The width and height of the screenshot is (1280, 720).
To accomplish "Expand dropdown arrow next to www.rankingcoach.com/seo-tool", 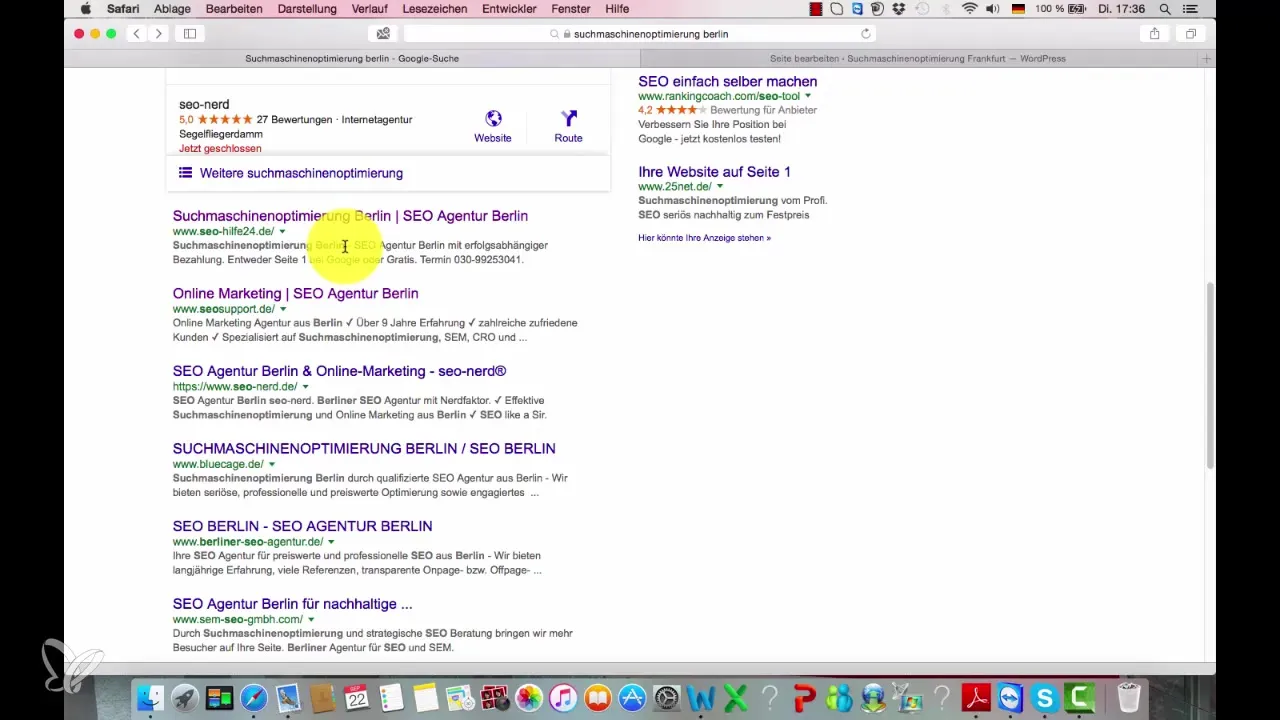I will [x=808, y=97].
